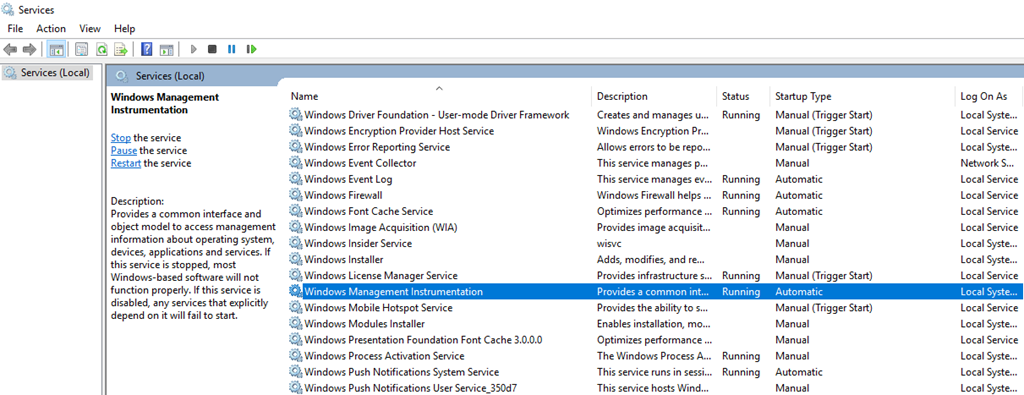This screenshot has height=395, width=1024.
Task: Click Restart the service link
Action: click(x=126, y=163)
